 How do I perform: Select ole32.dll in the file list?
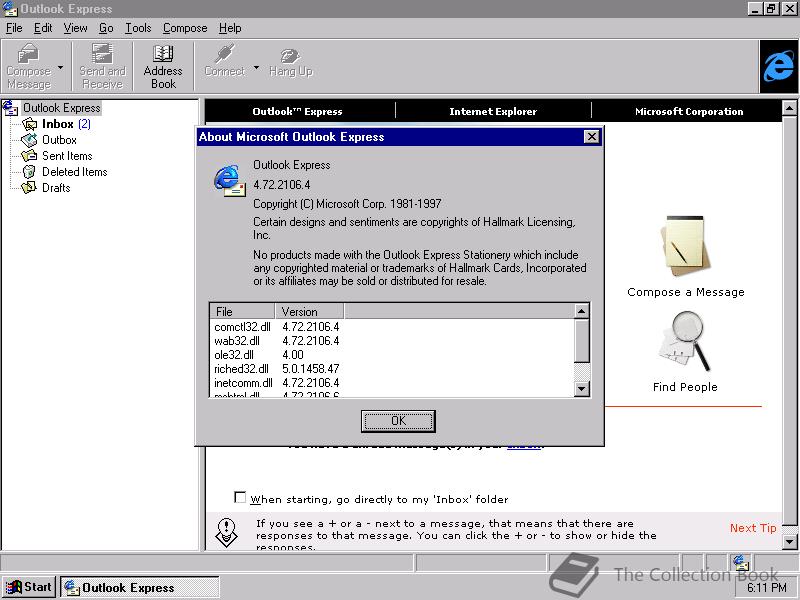click(x=234, y=355)
